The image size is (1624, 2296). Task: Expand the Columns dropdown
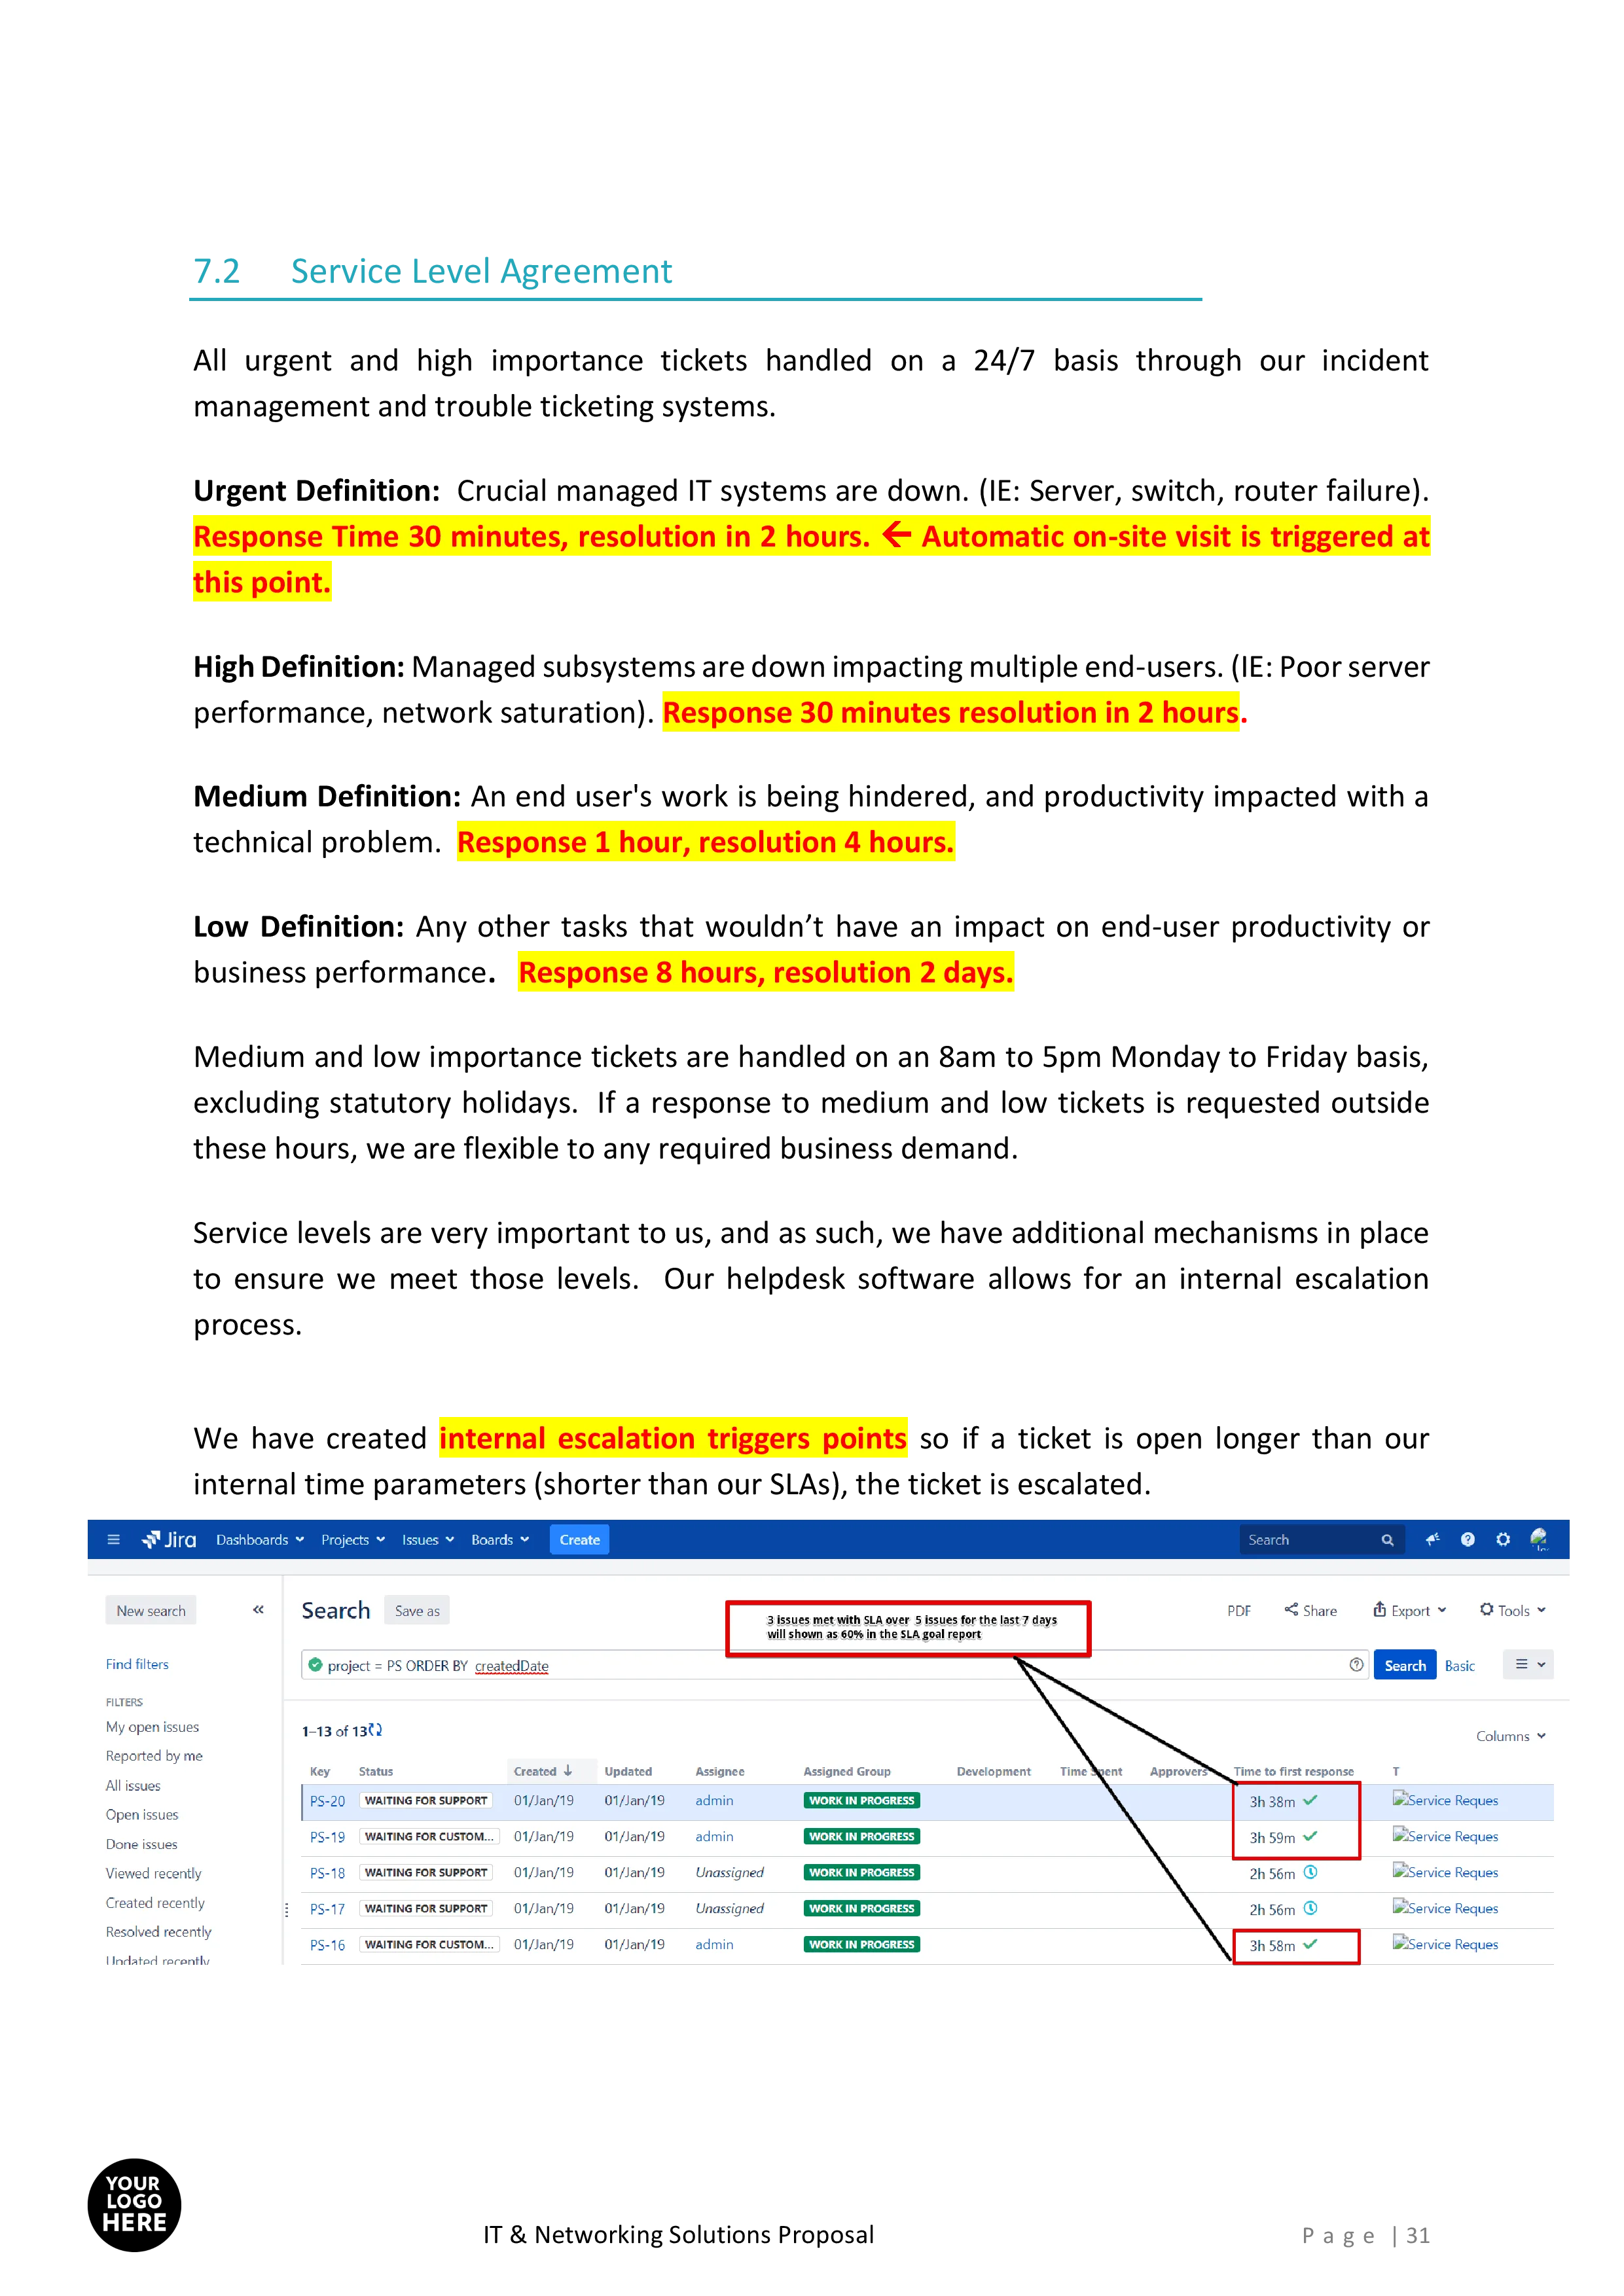coord(1510,1736)
